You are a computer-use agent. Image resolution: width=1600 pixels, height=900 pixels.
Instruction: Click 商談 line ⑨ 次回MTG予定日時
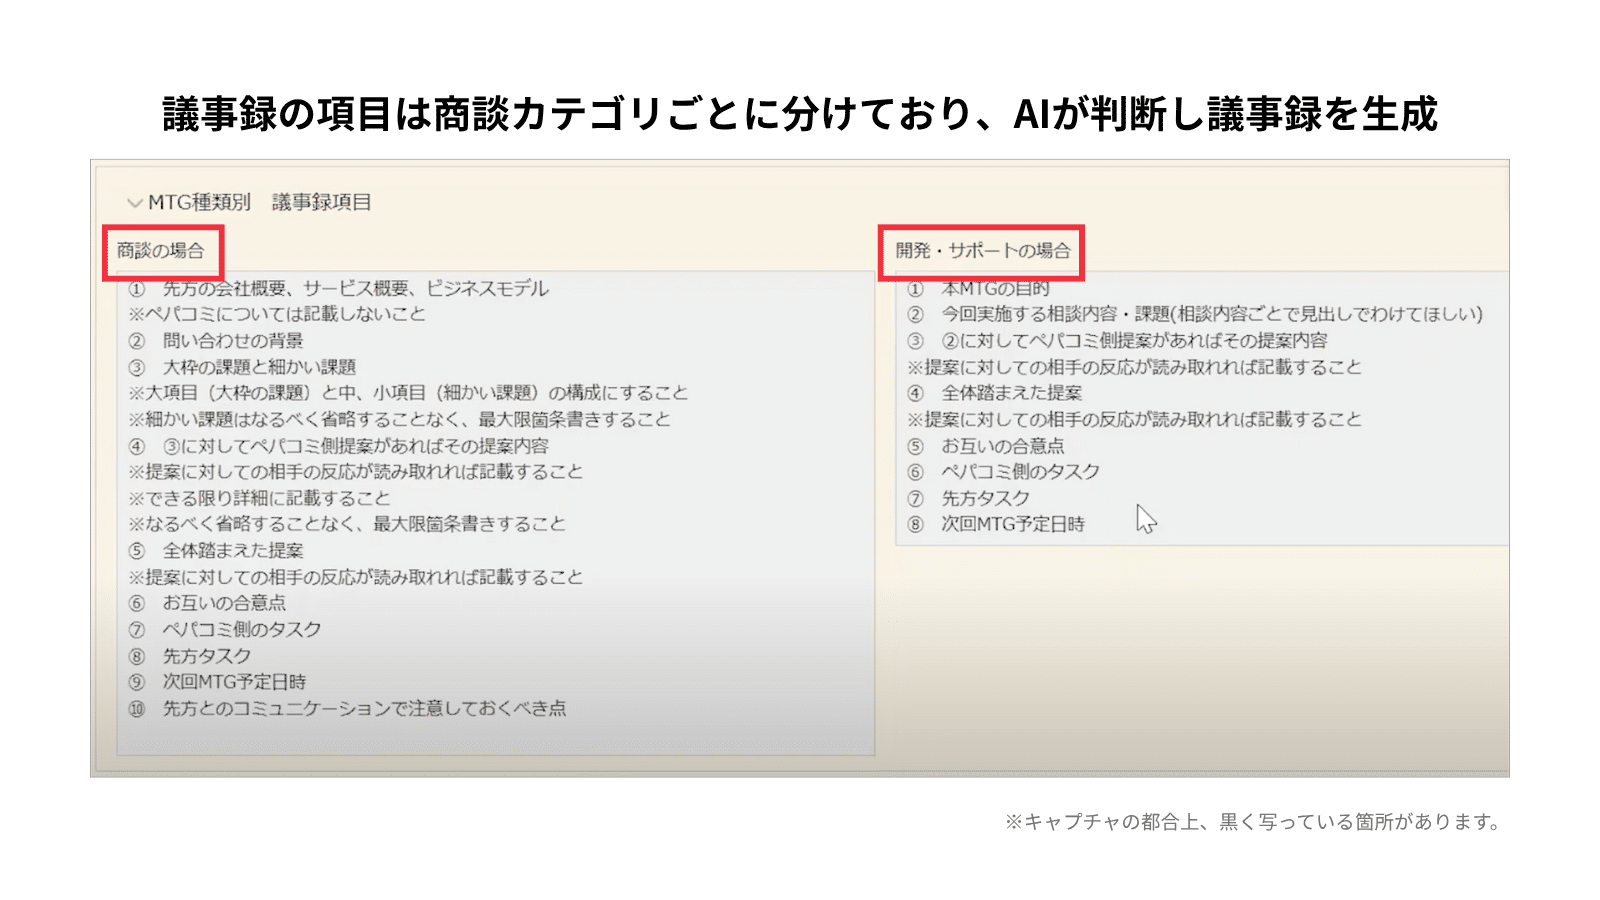pyautogui.click(x=217, y=682)
